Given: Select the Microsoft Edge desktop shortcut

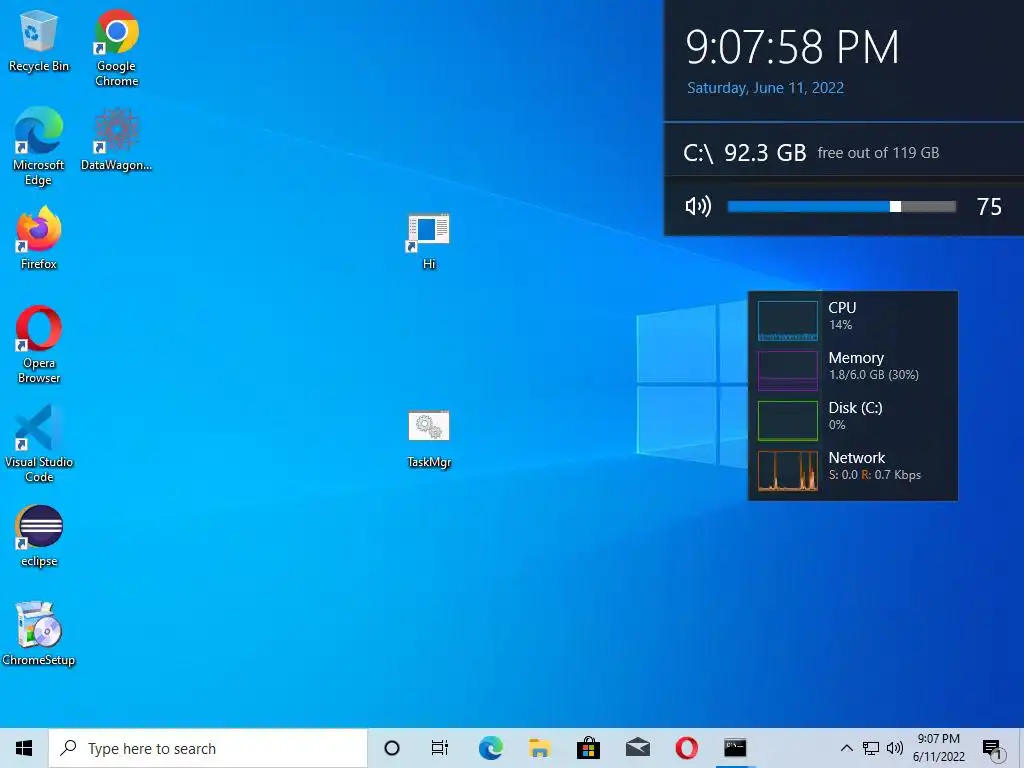Looking at the screenshot, I should 39,146.
